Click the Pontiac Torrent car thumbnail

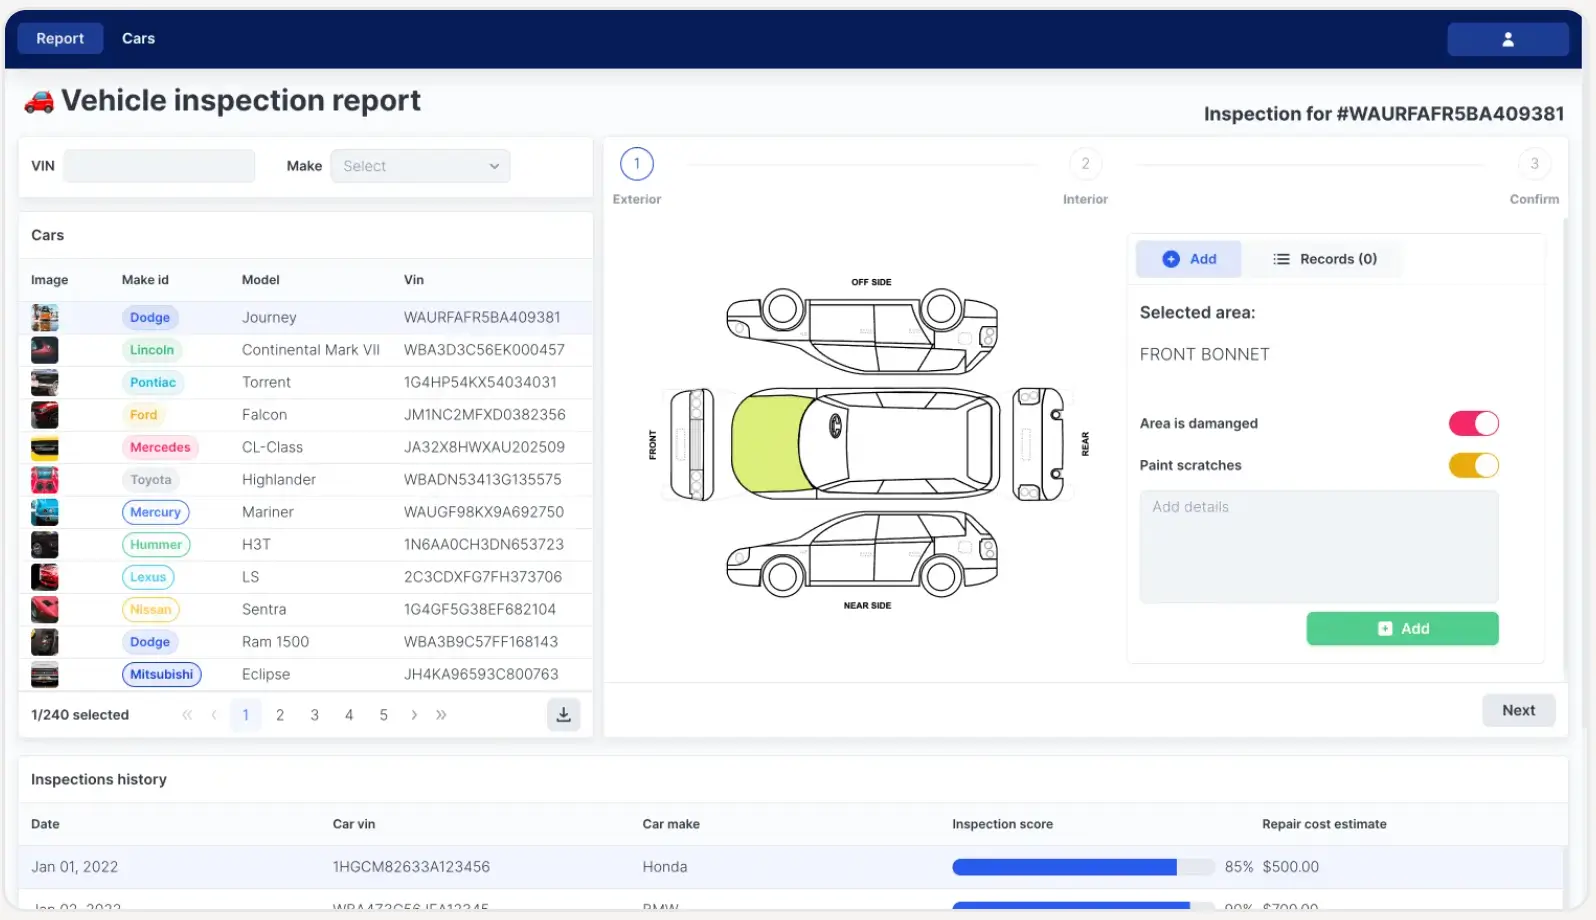44,382
